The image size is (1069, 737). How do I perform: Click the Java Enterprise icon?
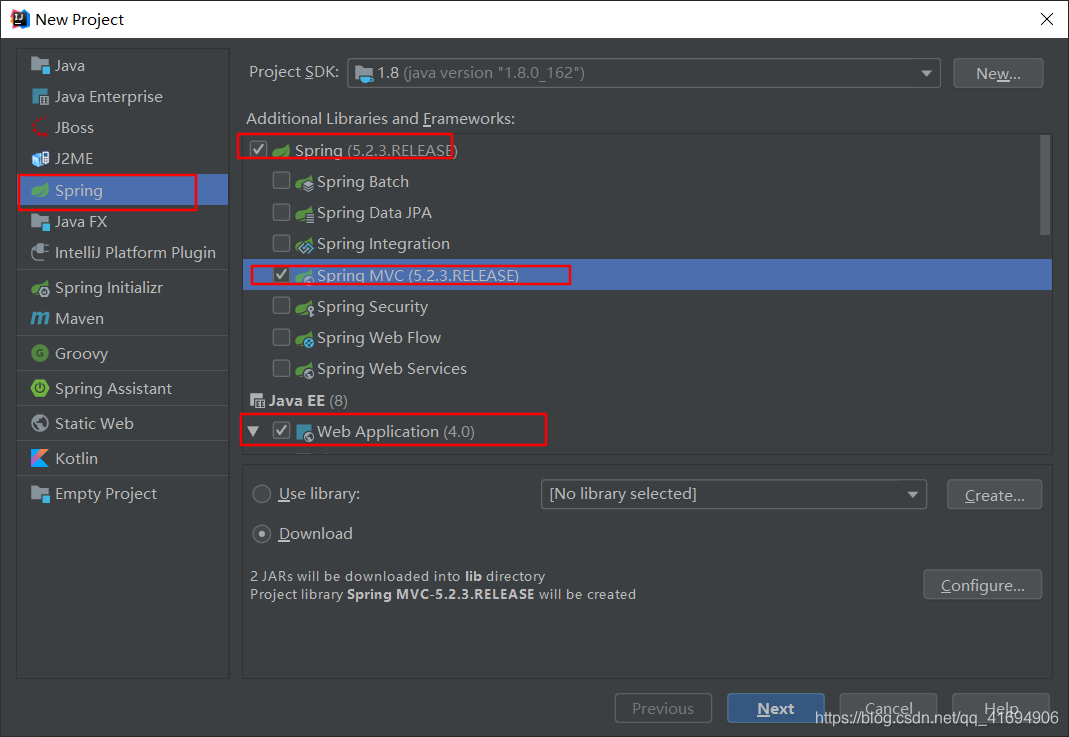coord(40,97)
